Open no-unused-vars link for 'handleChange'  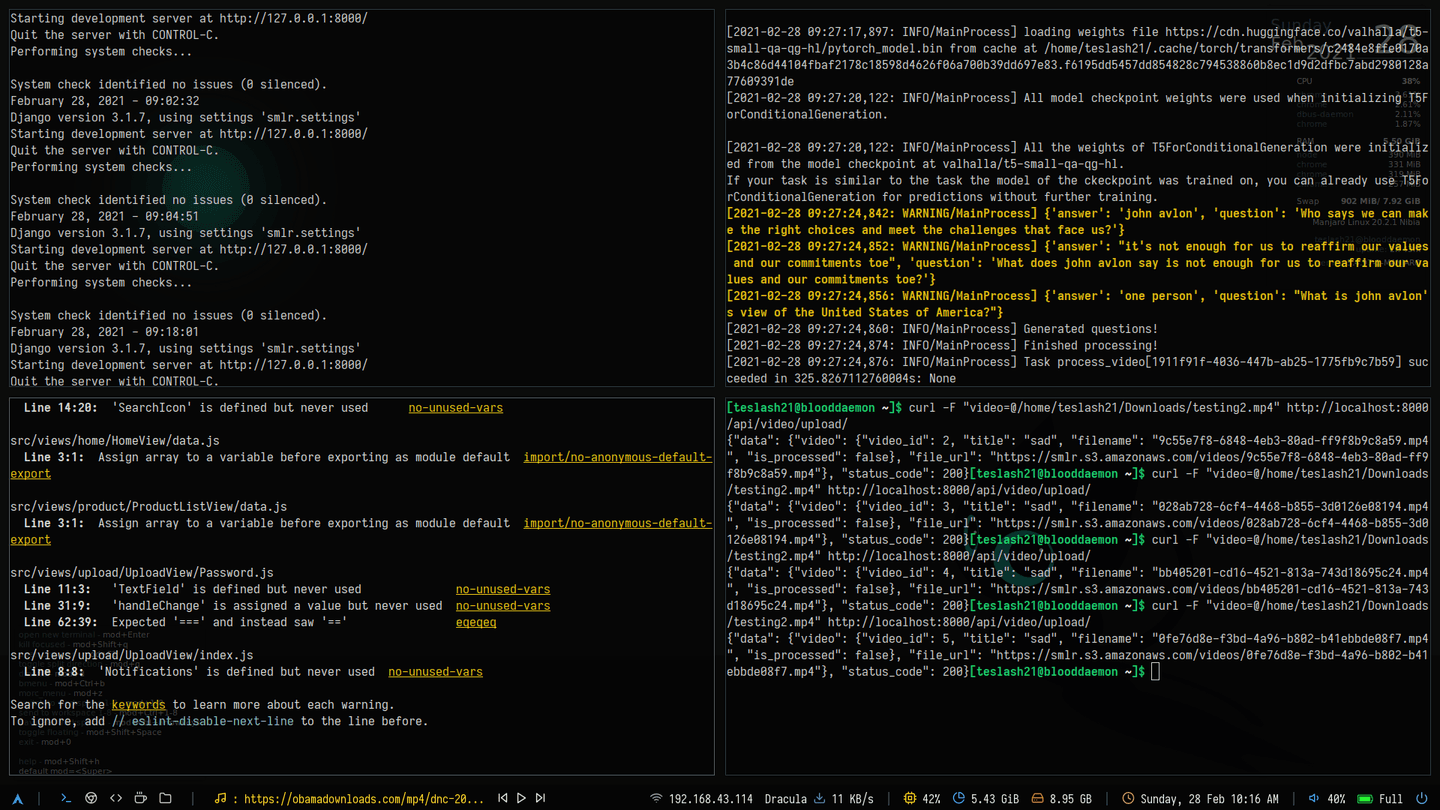pyautogui.click(x=503, y=606)
